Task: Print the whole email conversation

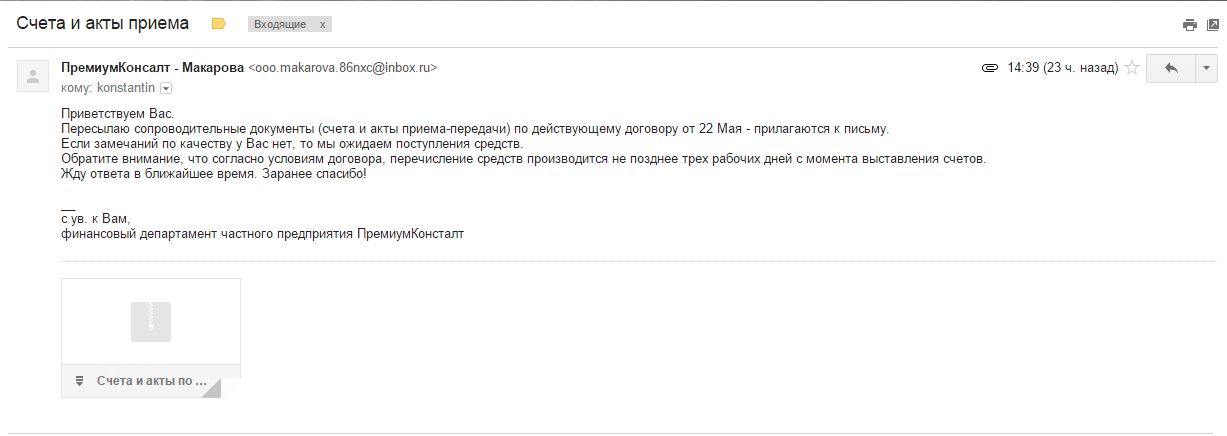Action: pyautogui.click(x=1189, y=25)
